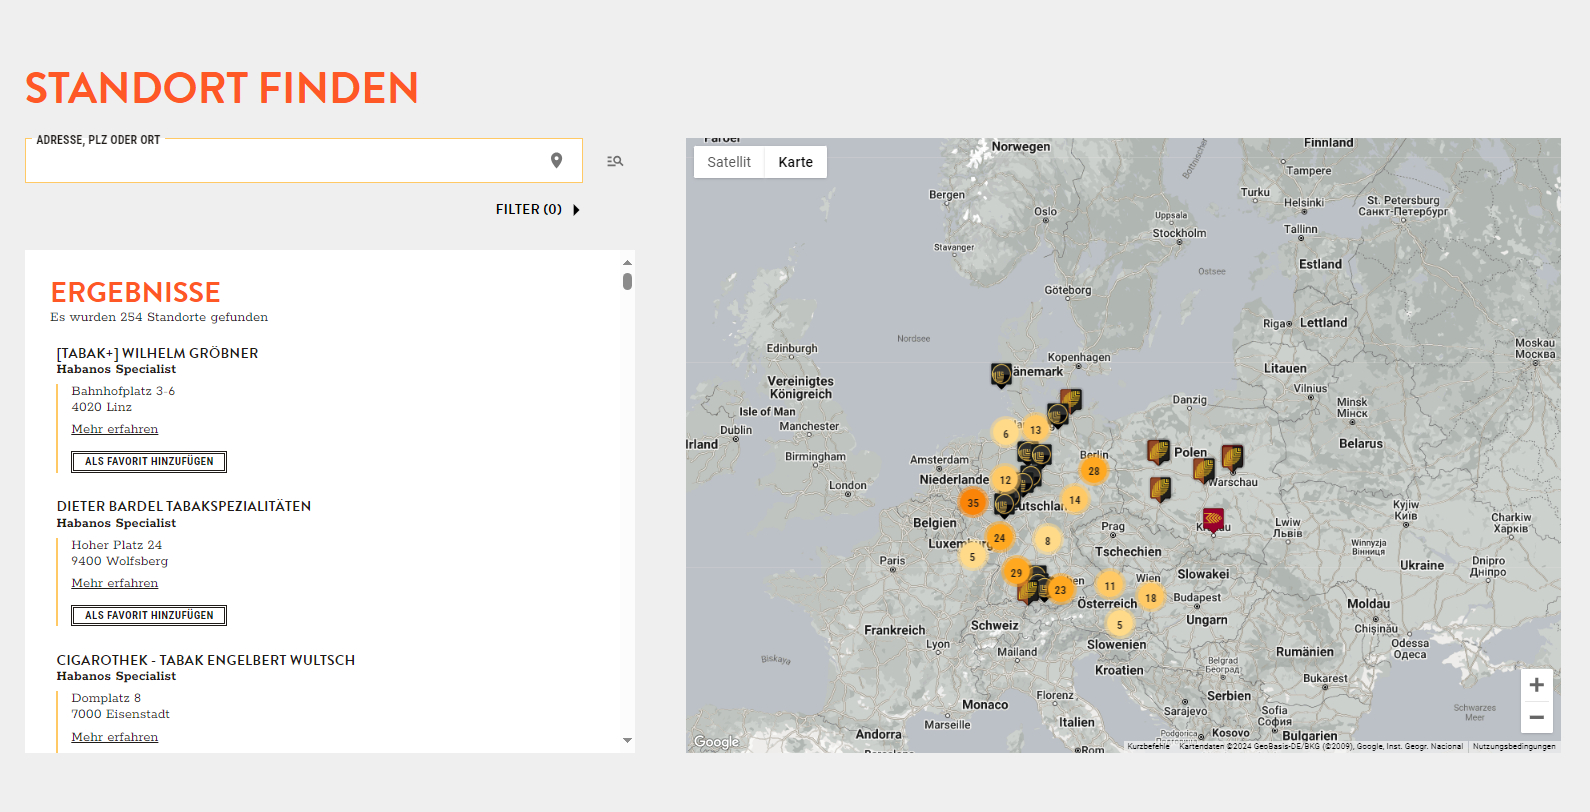Click the address line 'Bahnhofplatz 3-6'
The image size is (1590, 812).
pyautogui.click(x=123, y=391)
